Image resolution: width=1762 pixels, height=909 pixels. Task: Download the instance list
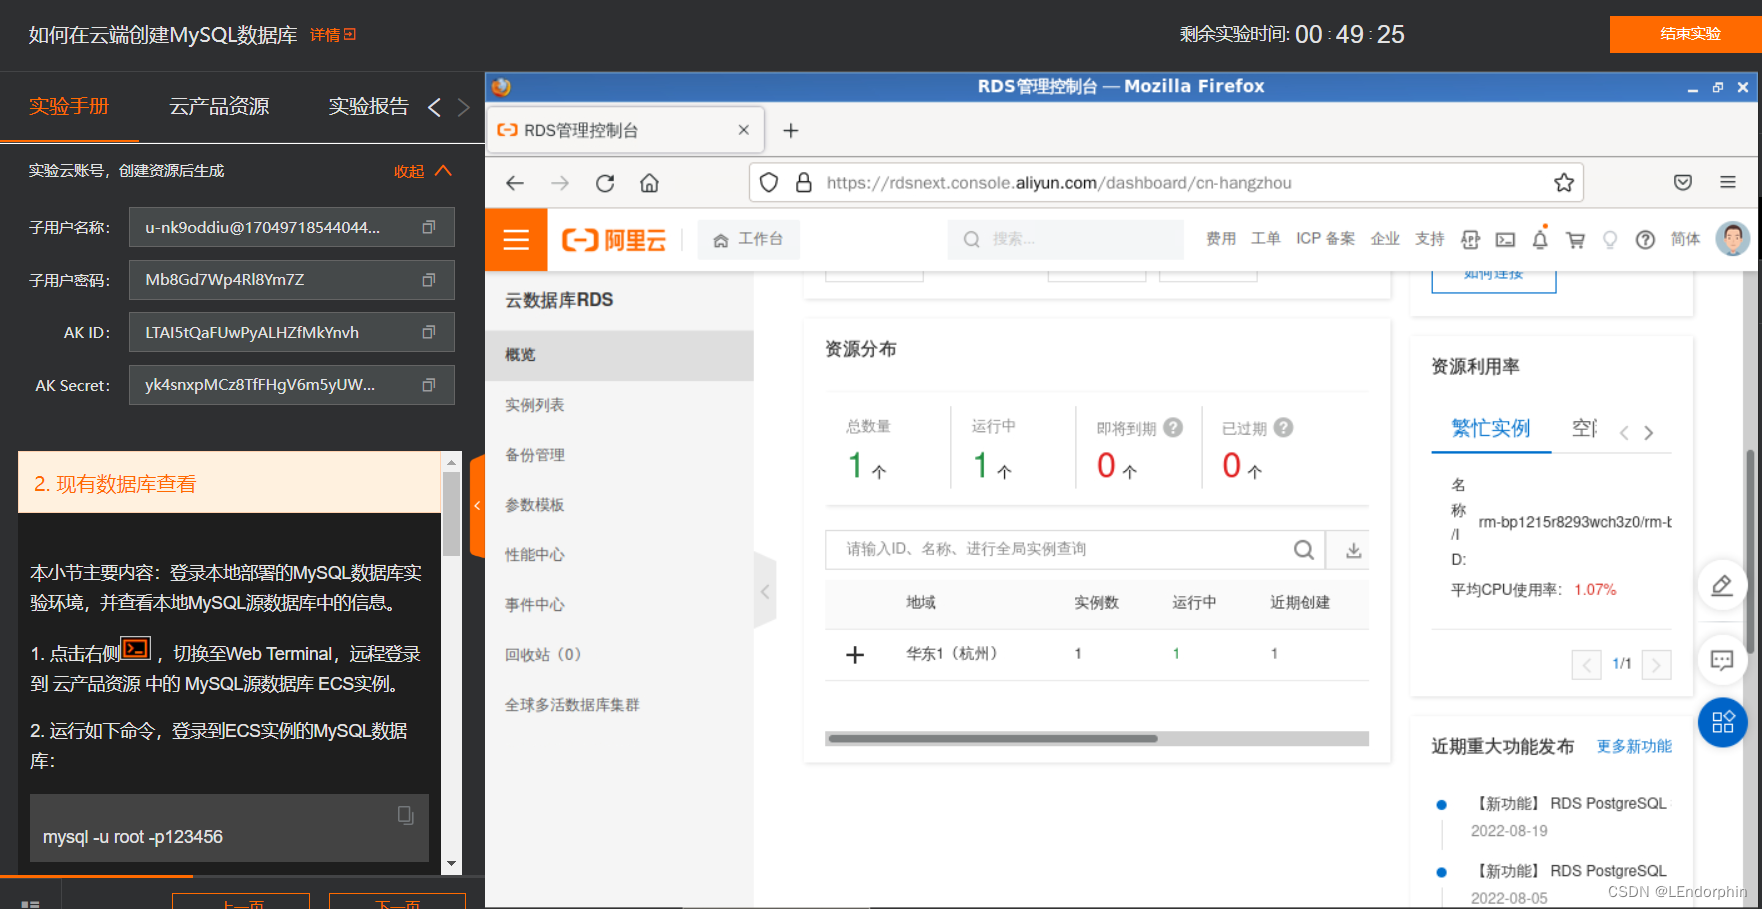[1353, 550]
